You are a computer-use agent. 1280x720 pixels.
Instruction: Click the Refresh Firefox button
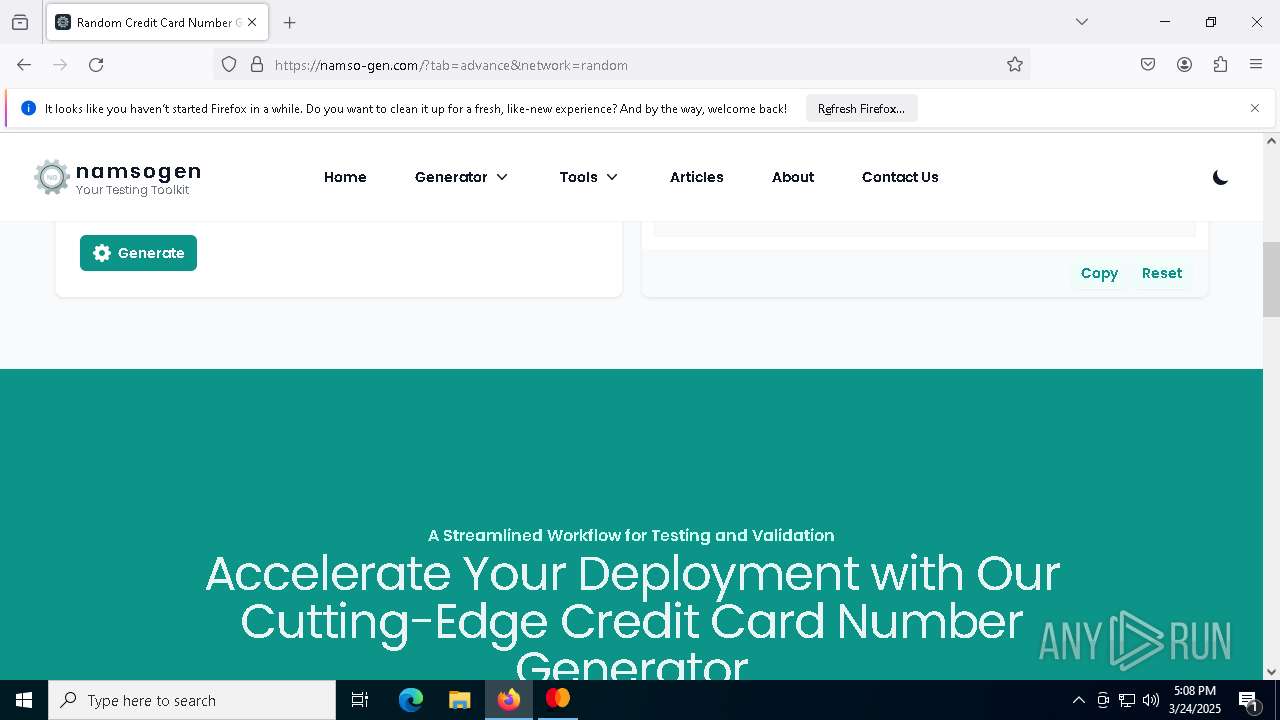(x=861, y=108)
